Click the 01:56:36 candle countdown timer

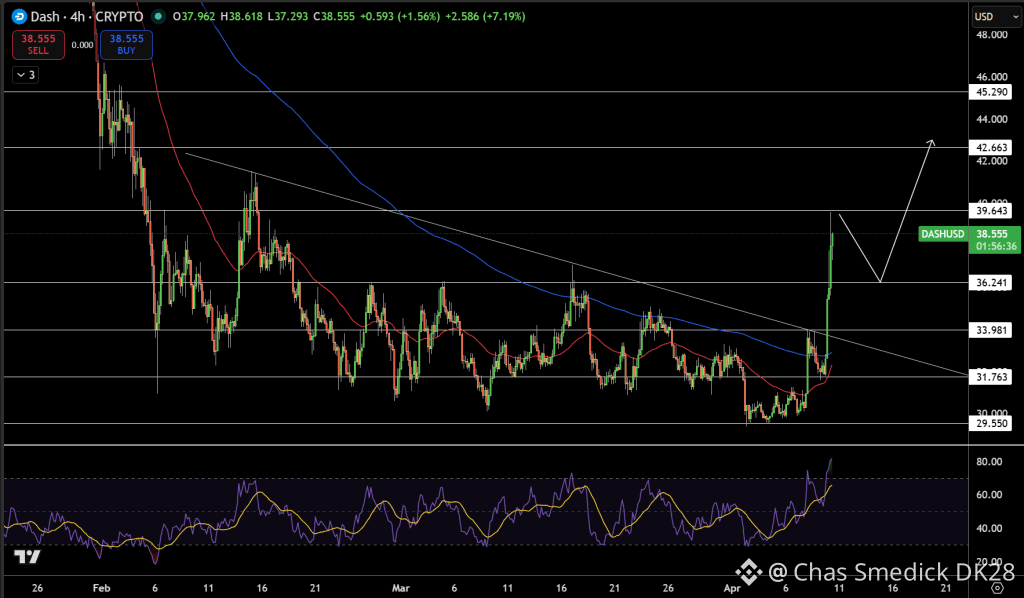coord(995,247)
